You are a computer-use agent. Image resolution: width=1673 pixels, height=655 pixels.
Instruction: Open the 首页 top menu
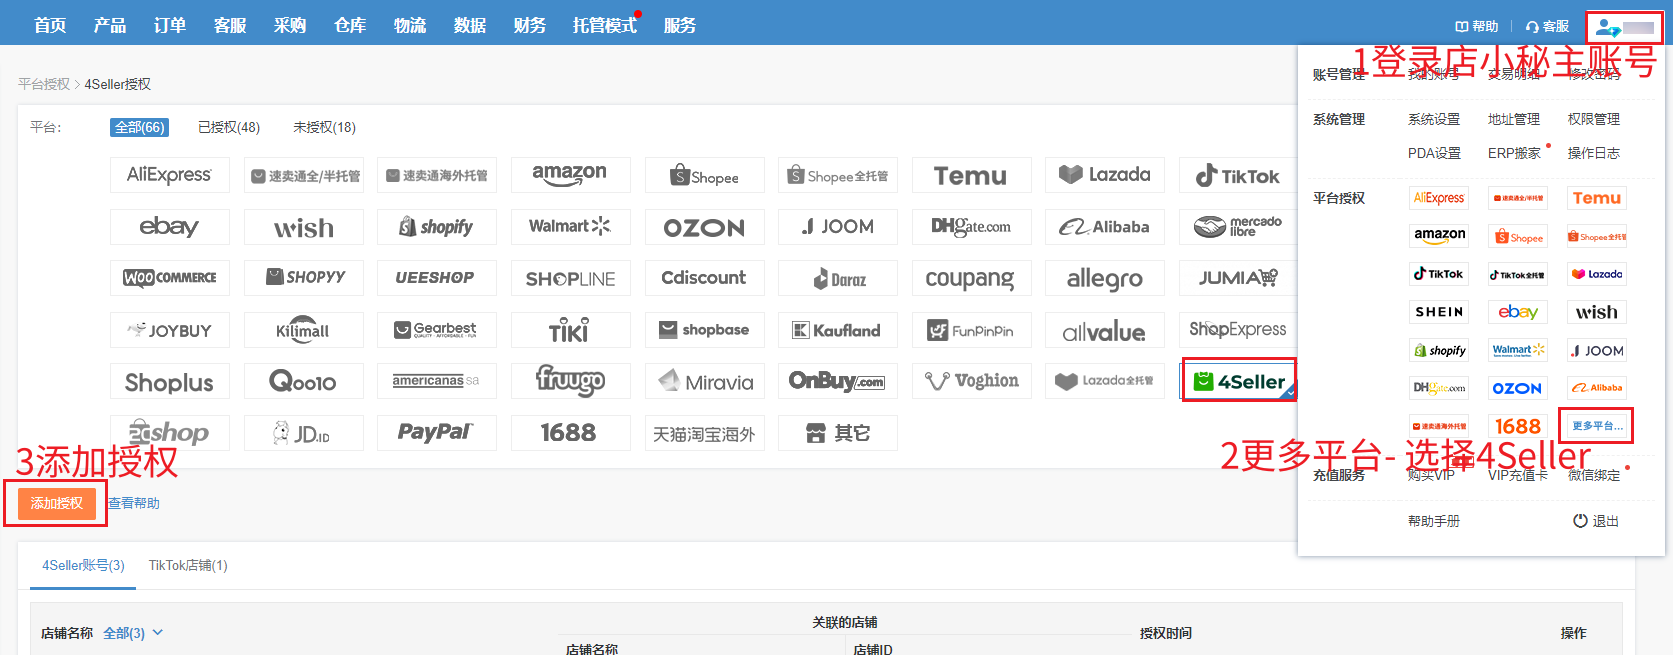point(50,25)
